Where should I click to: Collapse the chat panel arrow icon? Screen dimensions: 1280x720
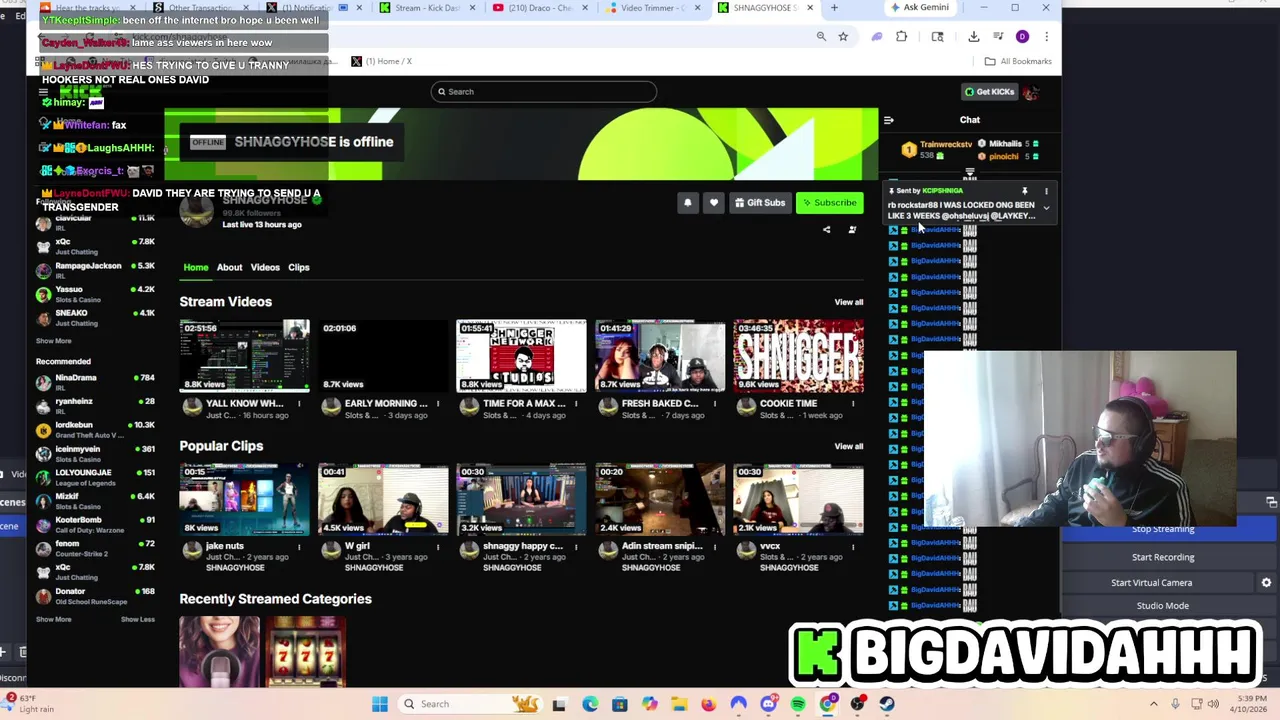[x=888, y=120]
